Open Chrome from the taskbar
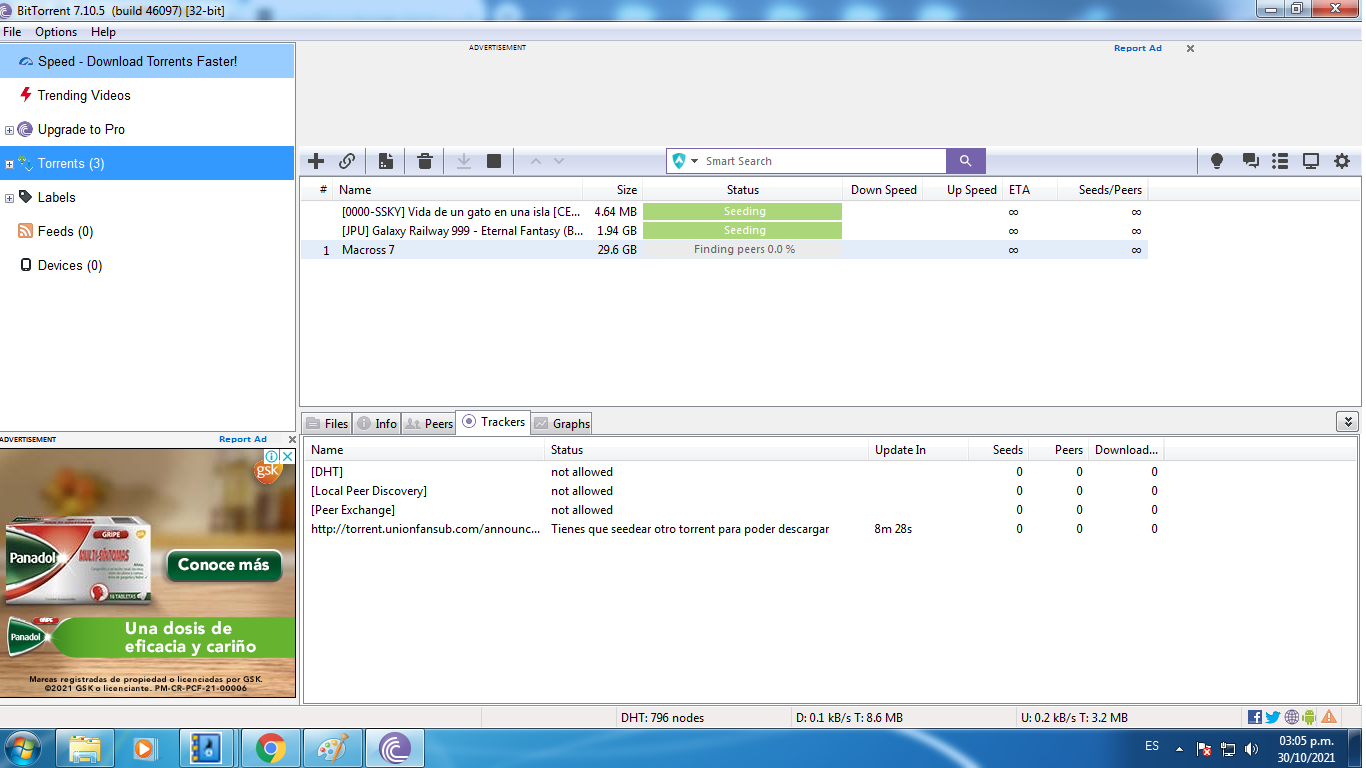Viewport: 1366px width, 768px height. tap(270, 748)
